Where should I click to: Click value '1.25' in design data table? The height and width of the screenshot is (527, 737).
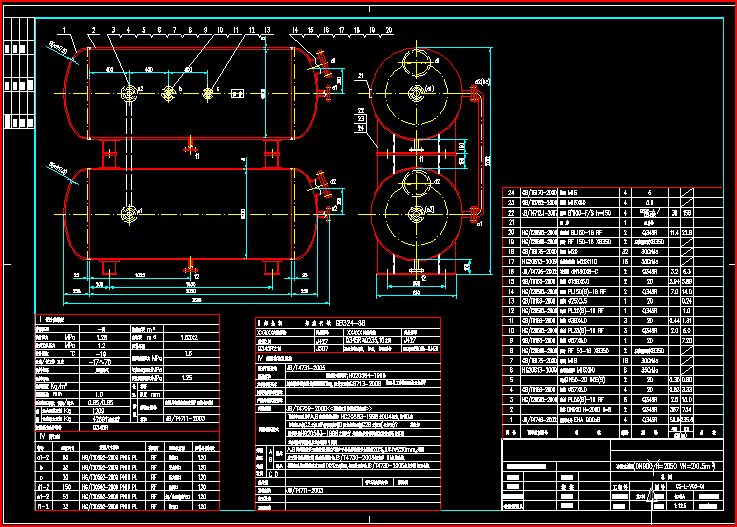click(187, 378)
